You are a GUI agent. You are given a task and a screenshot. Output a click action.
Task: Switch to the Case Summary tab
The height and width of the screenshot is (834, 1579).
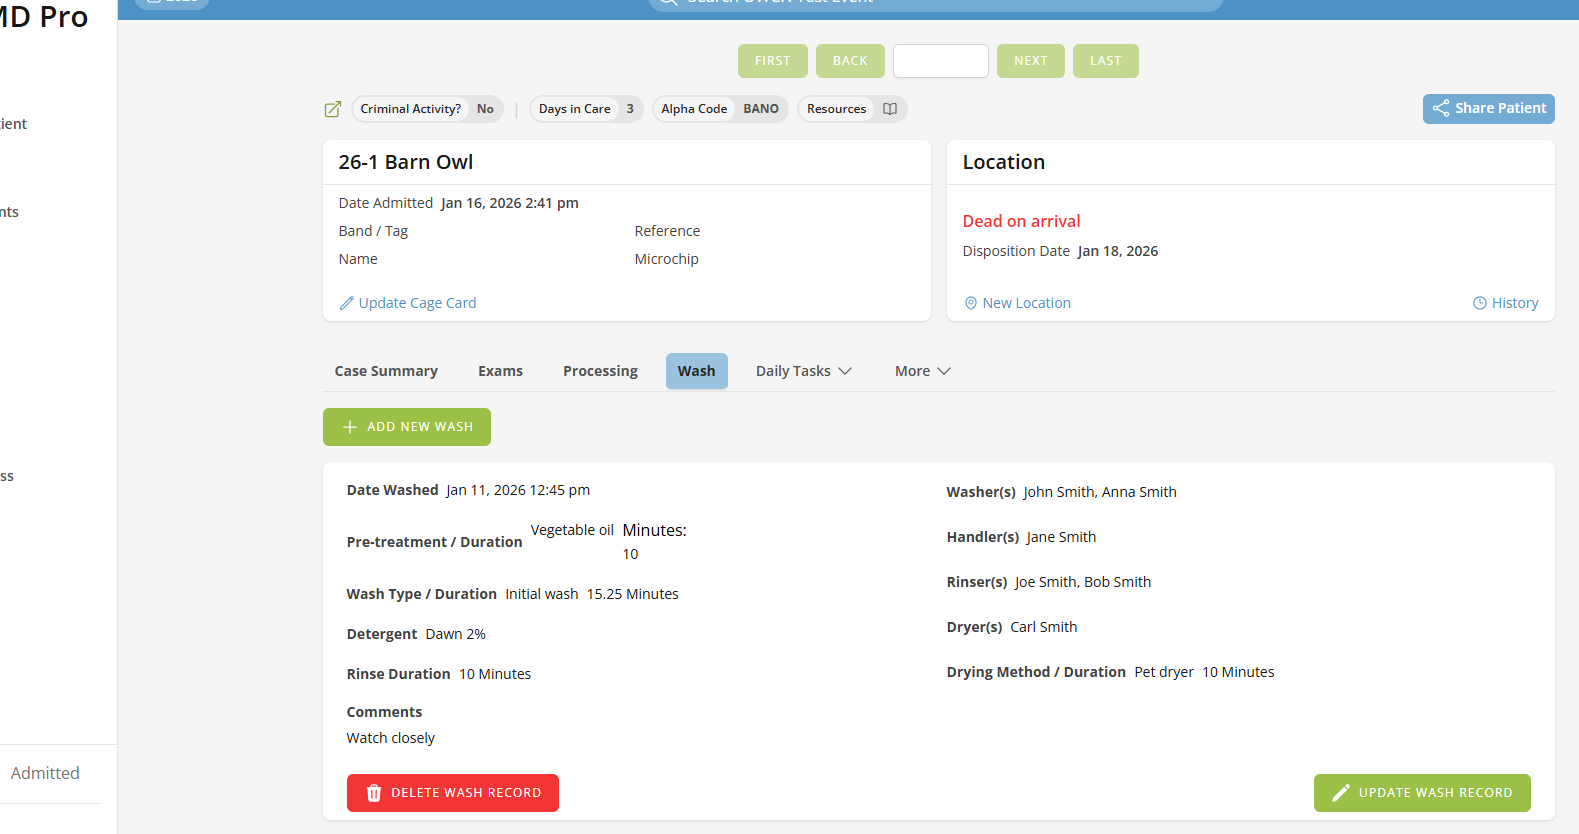tap(386, 371)
